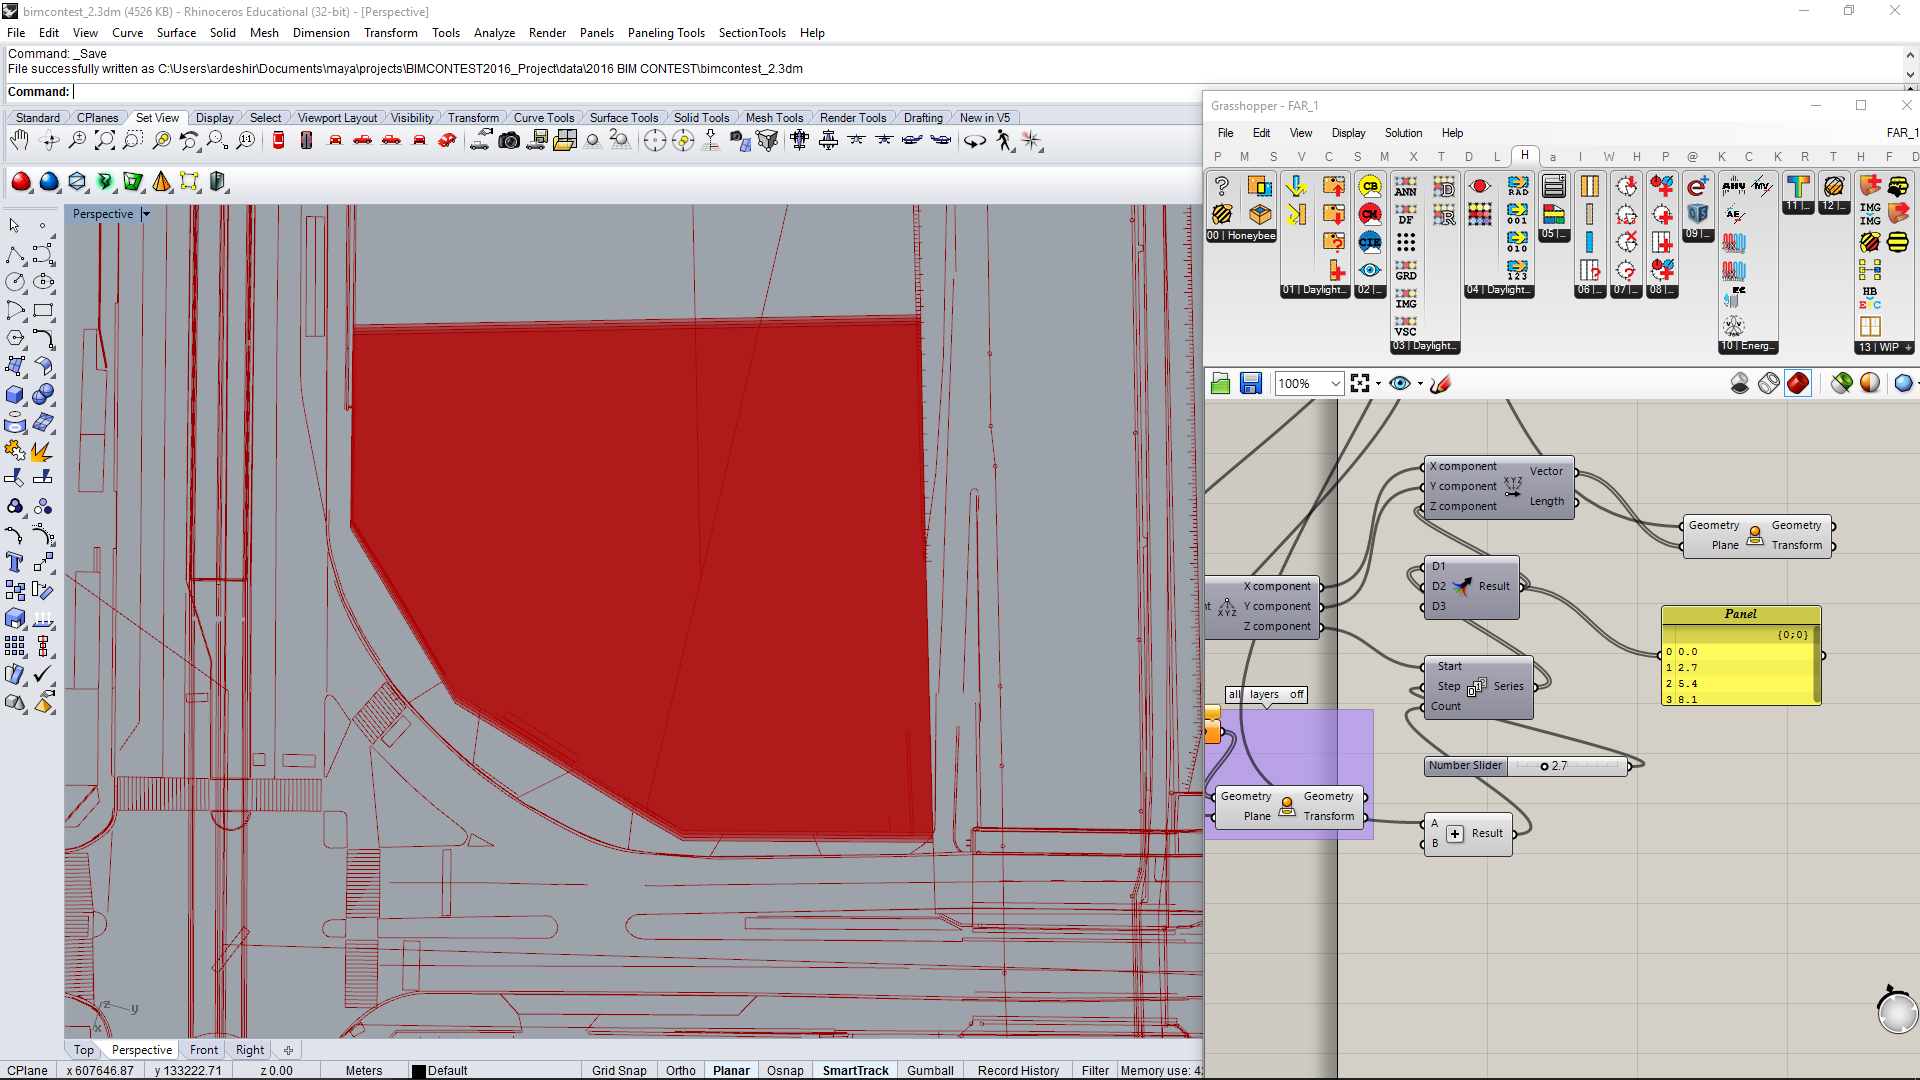Save the Grasshopper document with the floppy icon
The width and height of the screenshot is (1920, 1080).
coord(1250,383)
